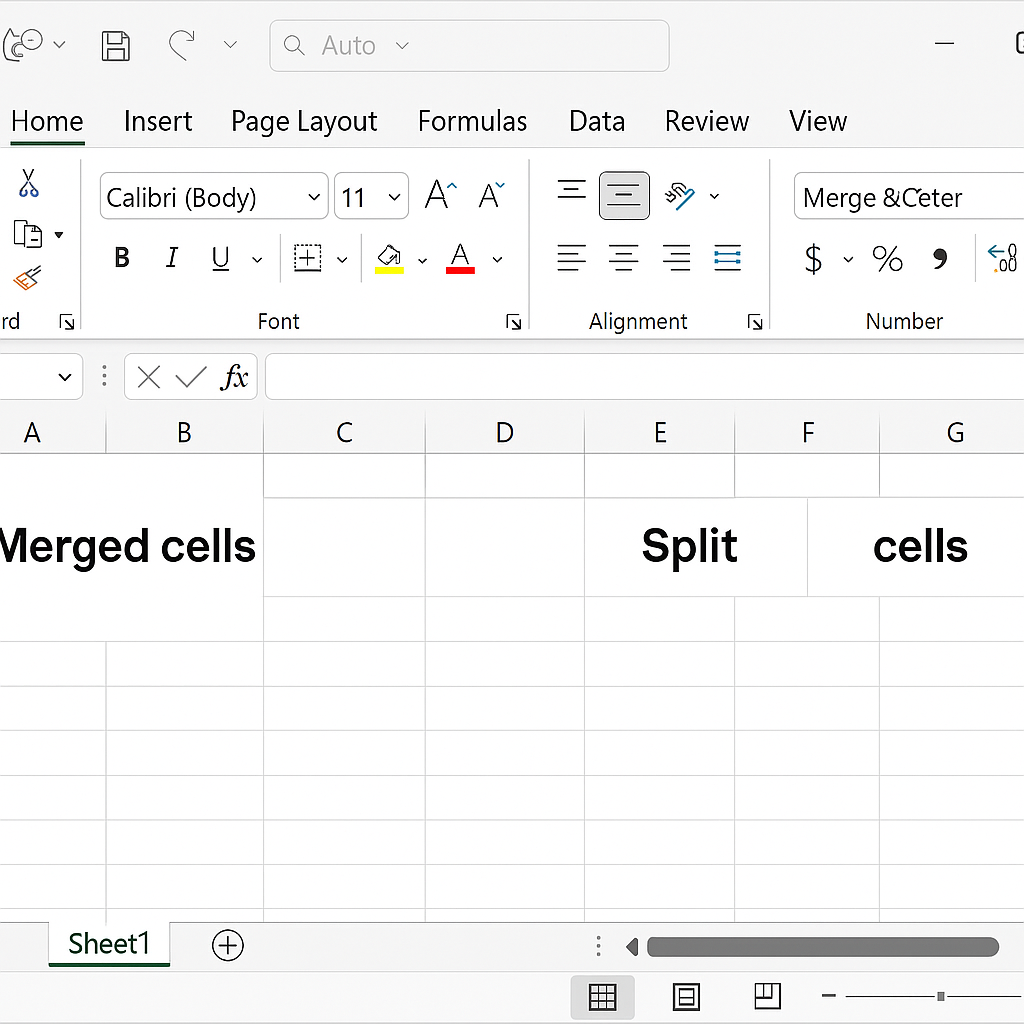The image size is (1024, 1024).
Task: Toggle Italic formatting
Action: coord(172,258)
